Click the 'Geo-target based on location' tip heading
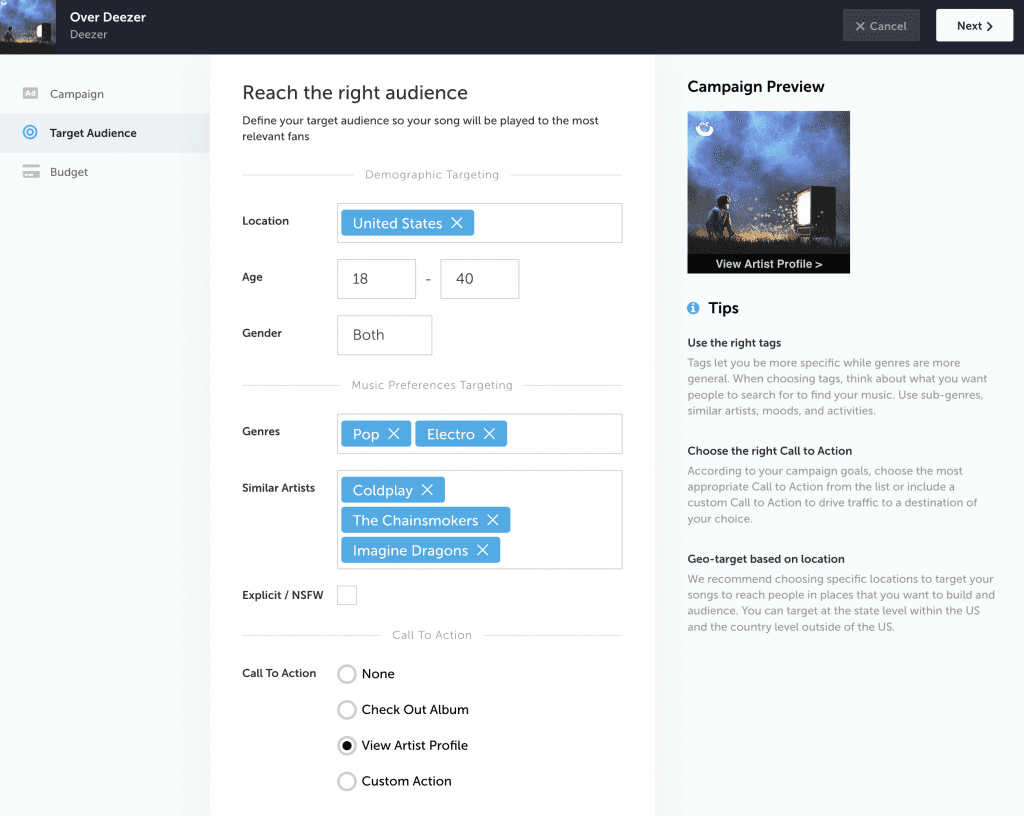Viewport: 1024px width, 816px height. click(x=765, y=559)
